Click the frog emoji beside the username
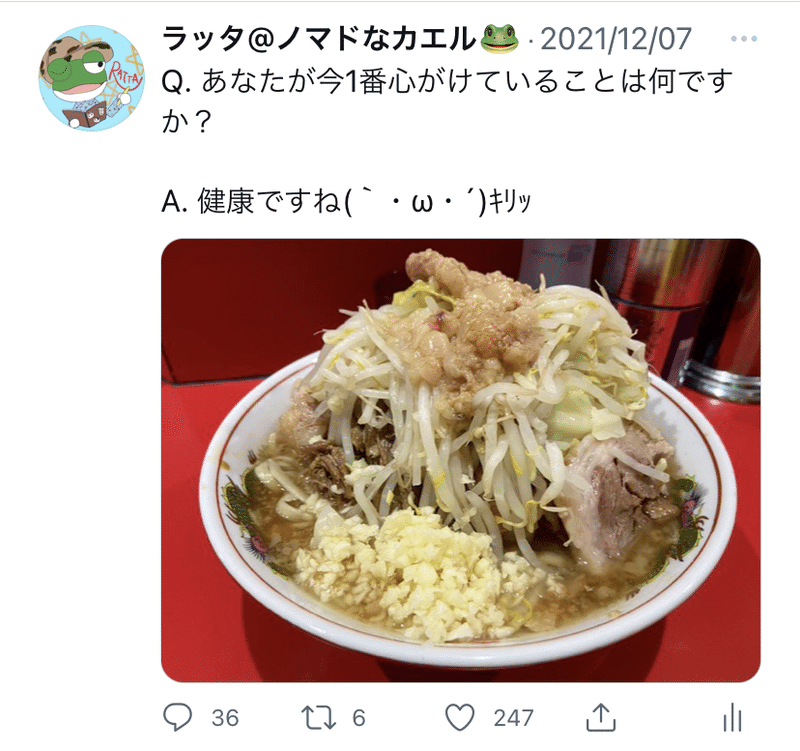Screen dimensions: 800x751 499,39
